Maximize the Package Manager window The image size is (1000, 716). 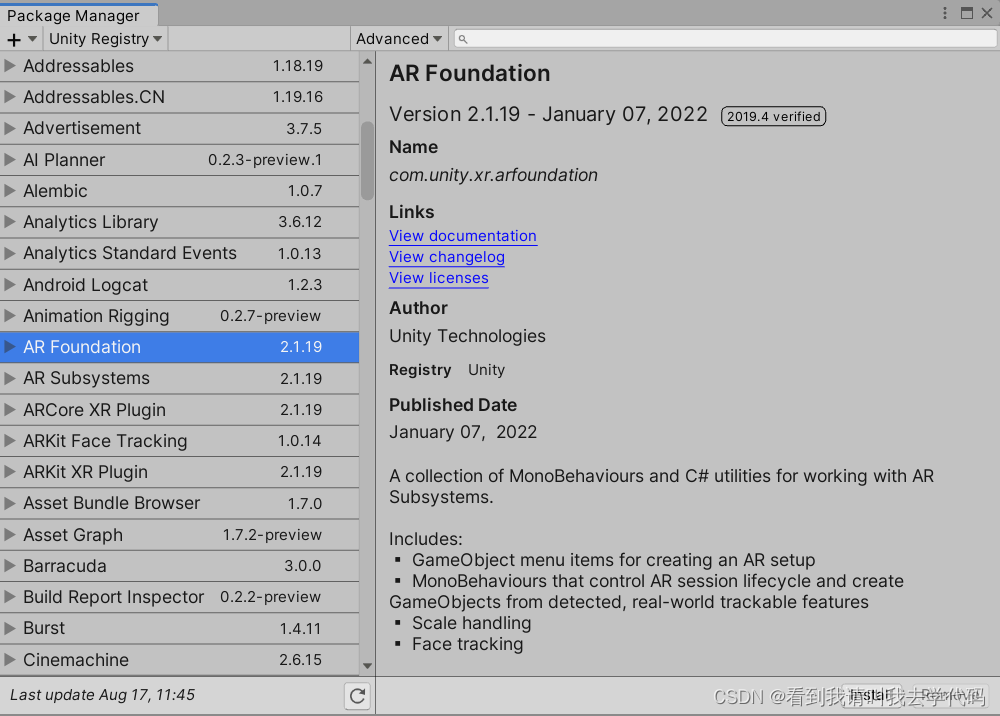point(967,13)
